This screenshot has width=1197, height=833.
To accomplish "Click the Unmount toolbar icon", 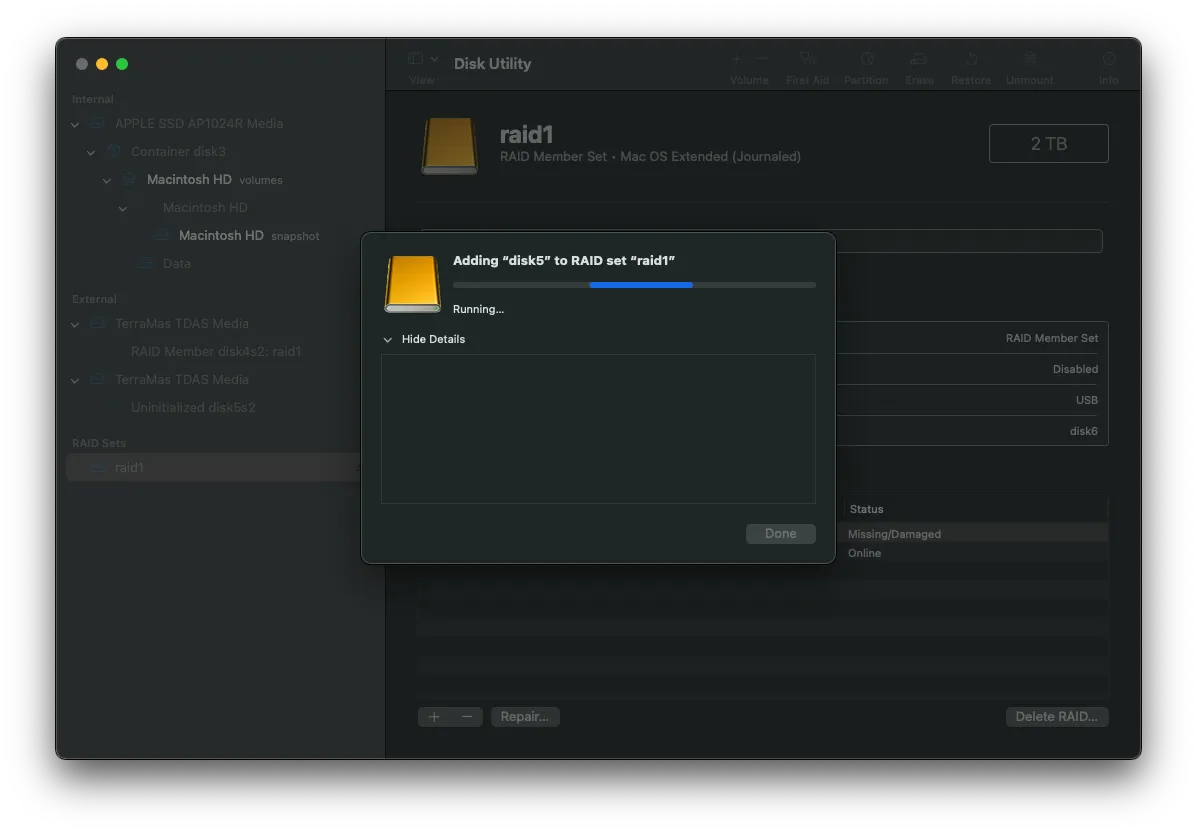I will 1029,60.
